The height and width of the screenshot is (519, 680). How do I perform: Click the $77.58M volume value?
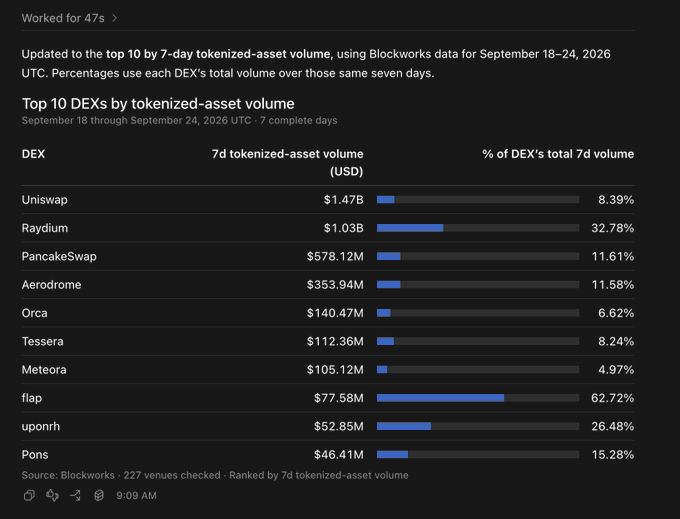(x=339, y=398)
